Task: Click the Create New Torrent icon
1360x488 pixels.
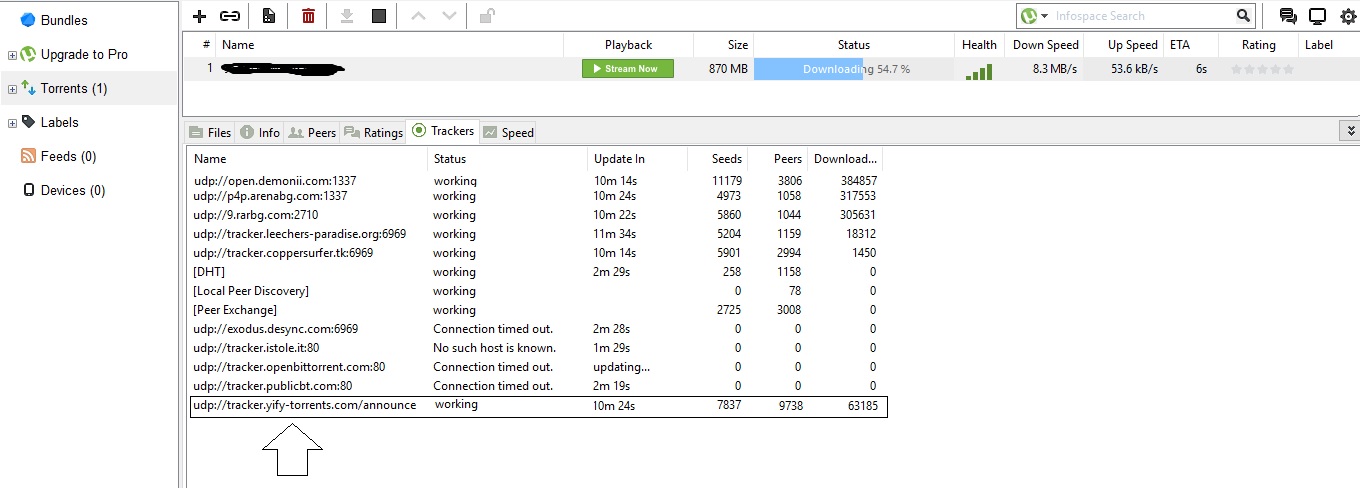Action: click(x=269, y=16)
